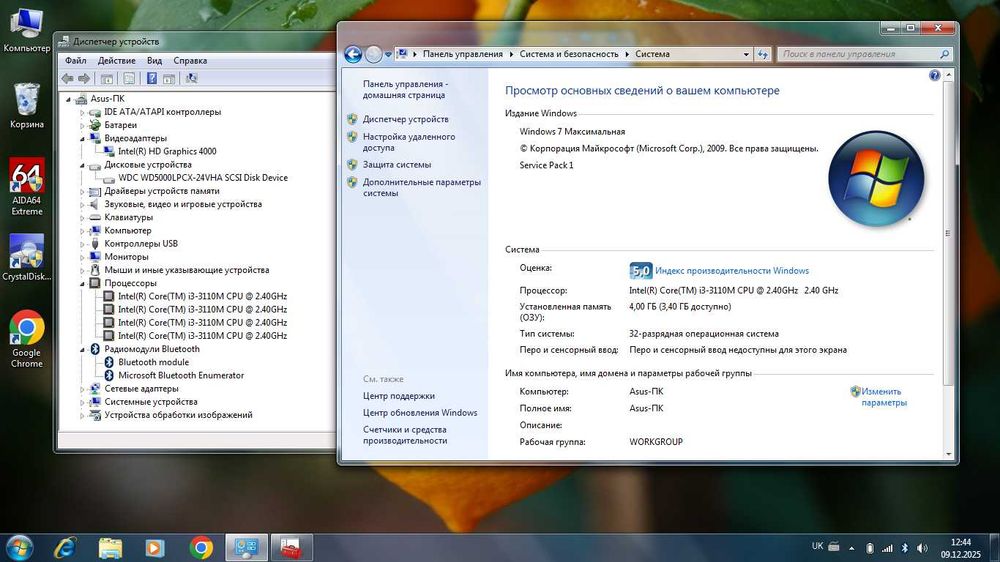Open Internet Explorer from the taskbar
The image size is (1000, 562).
(65, 548)
